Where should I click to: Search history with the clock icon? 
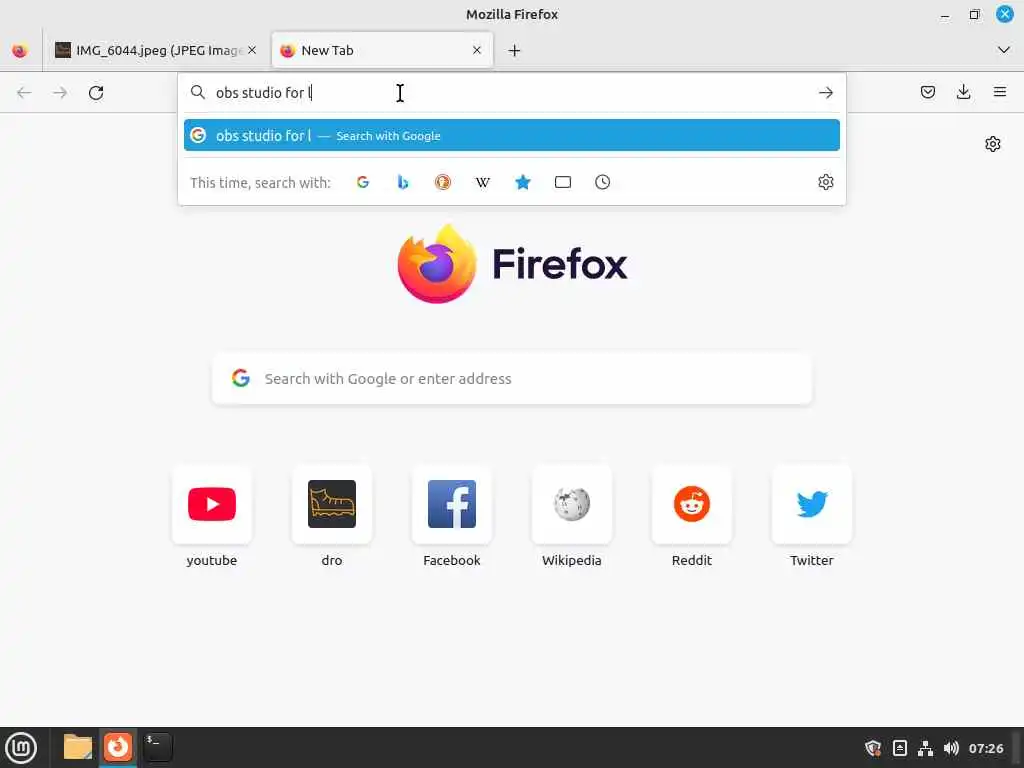click(x=602, y=182)
